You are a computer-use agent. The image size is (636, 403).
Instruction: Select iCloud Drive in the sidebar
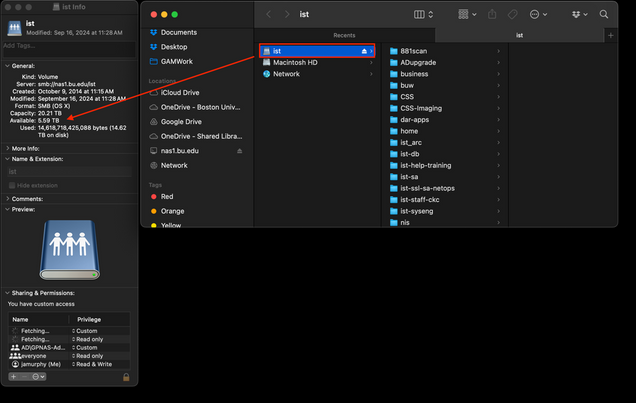tap(180, 93)
